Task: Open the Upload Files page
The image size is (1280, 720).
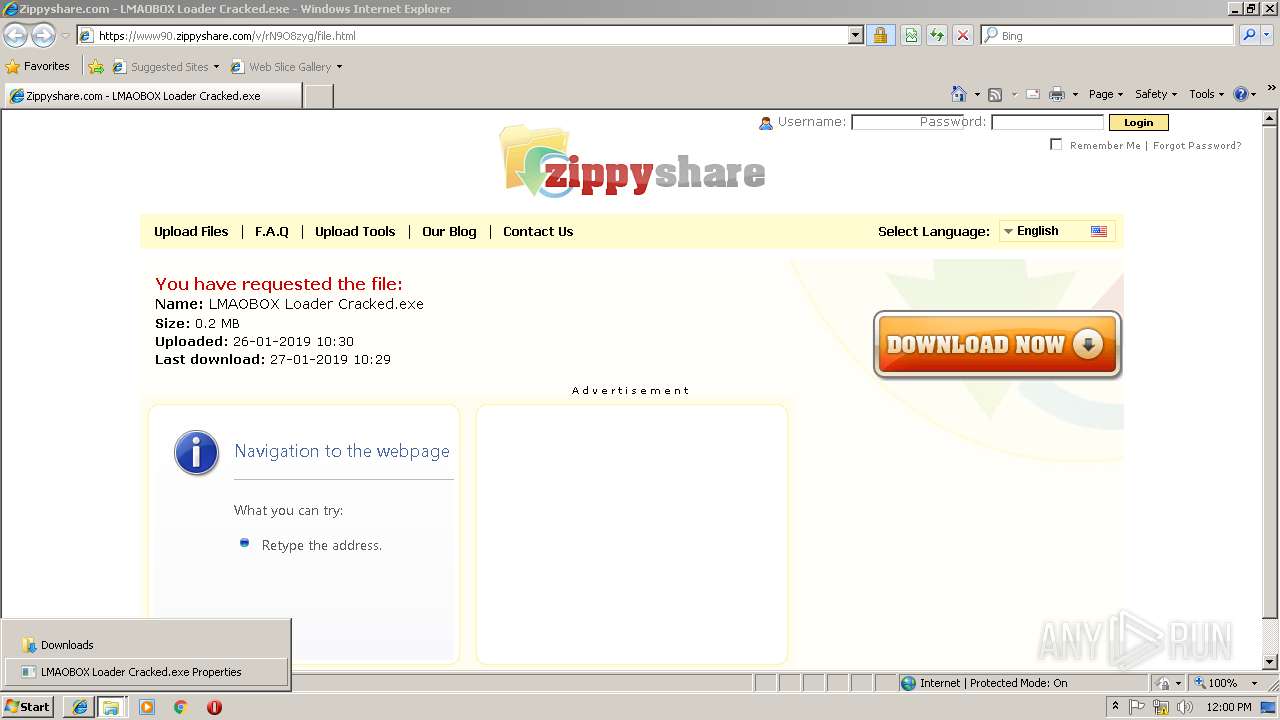Action: click(x=191, y=231)
